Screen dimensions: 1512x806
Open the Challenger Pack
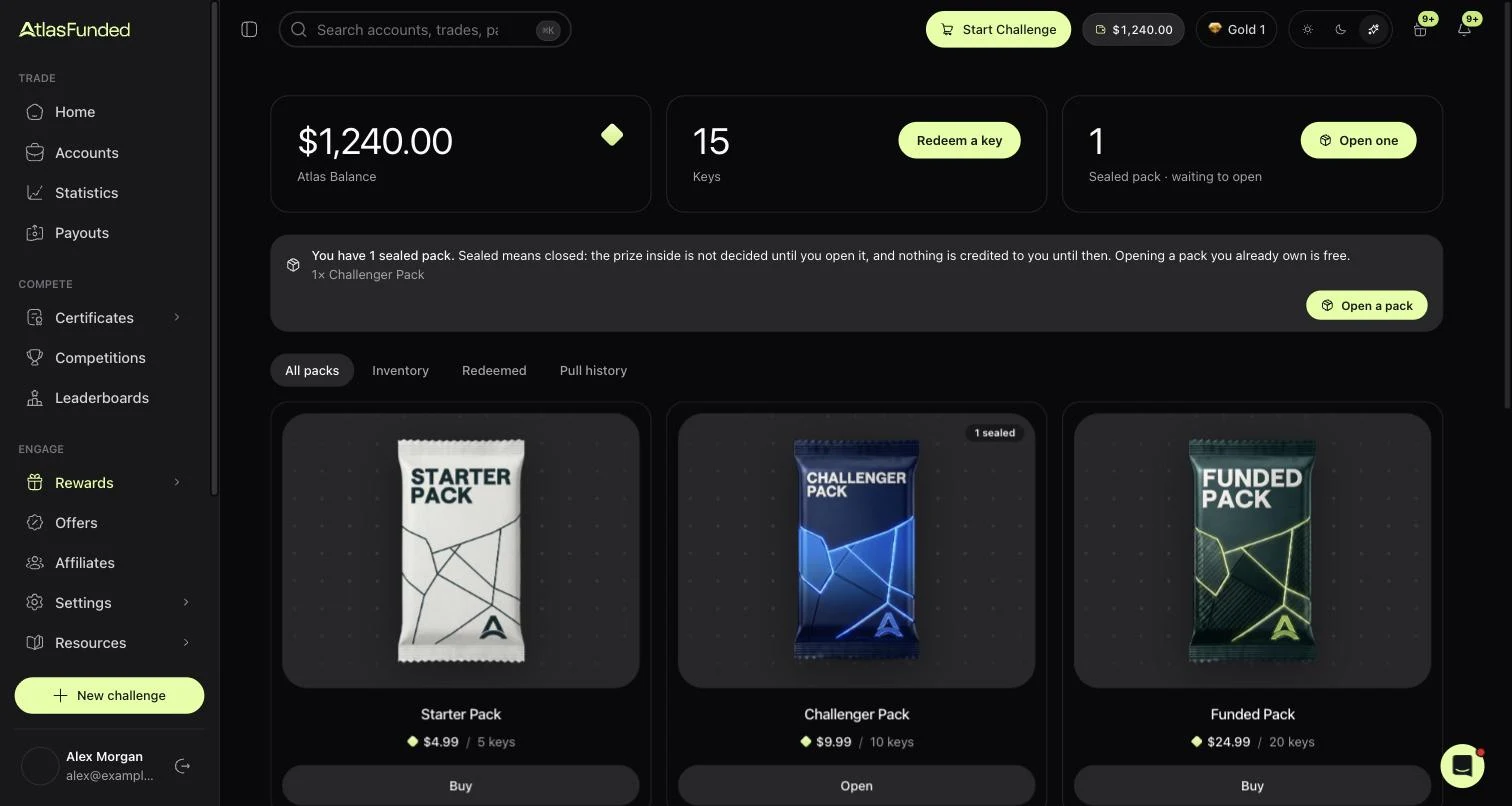[857, 786]
